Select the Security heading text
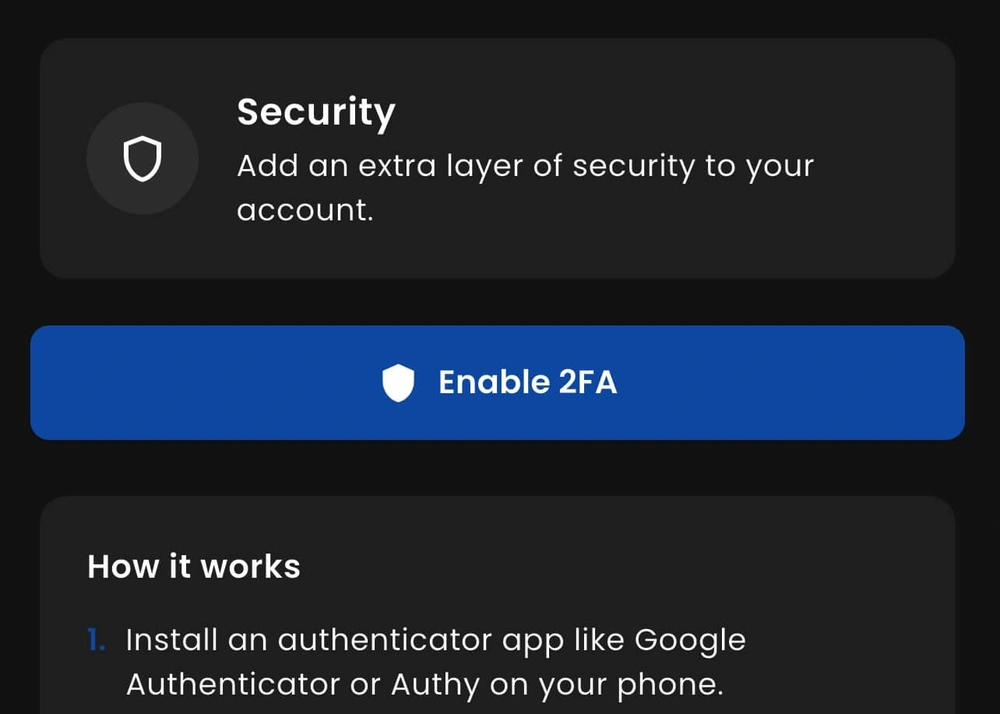The height and width of the screenshot is (714, 1000). click(x=316, y=112)
